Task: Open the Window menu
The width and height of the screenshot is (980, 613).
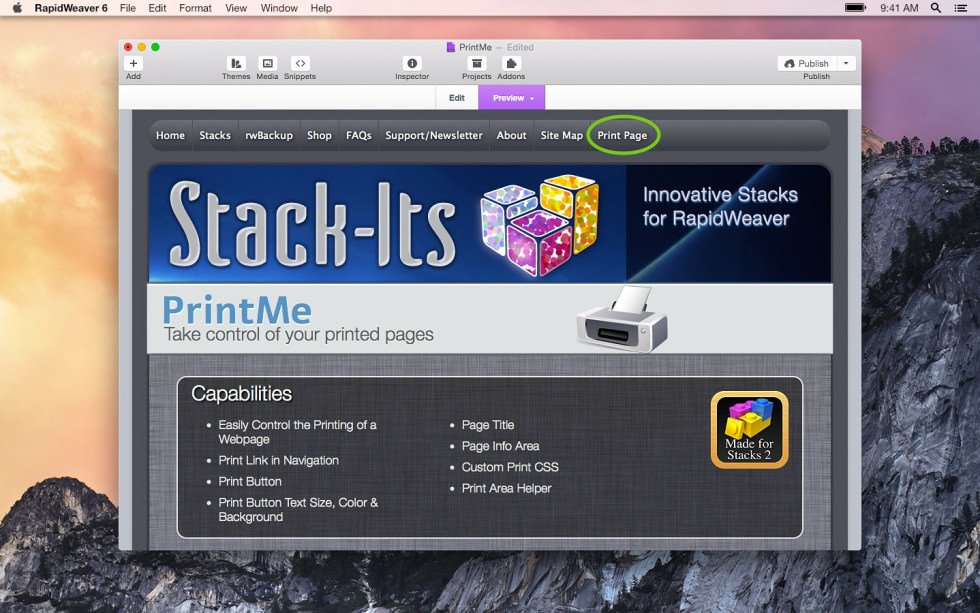Action: click(279, 8)
